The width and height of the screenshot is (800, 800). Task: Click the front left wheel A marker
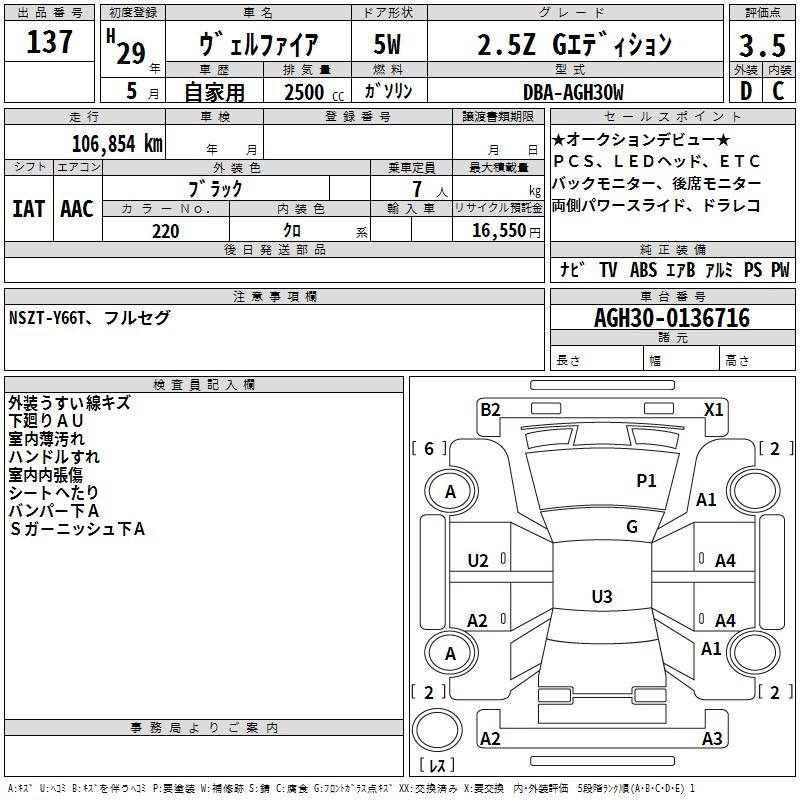(451, 491)
